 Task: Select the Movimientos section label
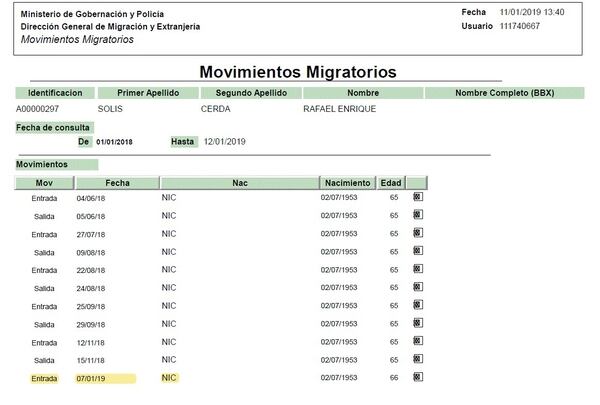point(43,164)
